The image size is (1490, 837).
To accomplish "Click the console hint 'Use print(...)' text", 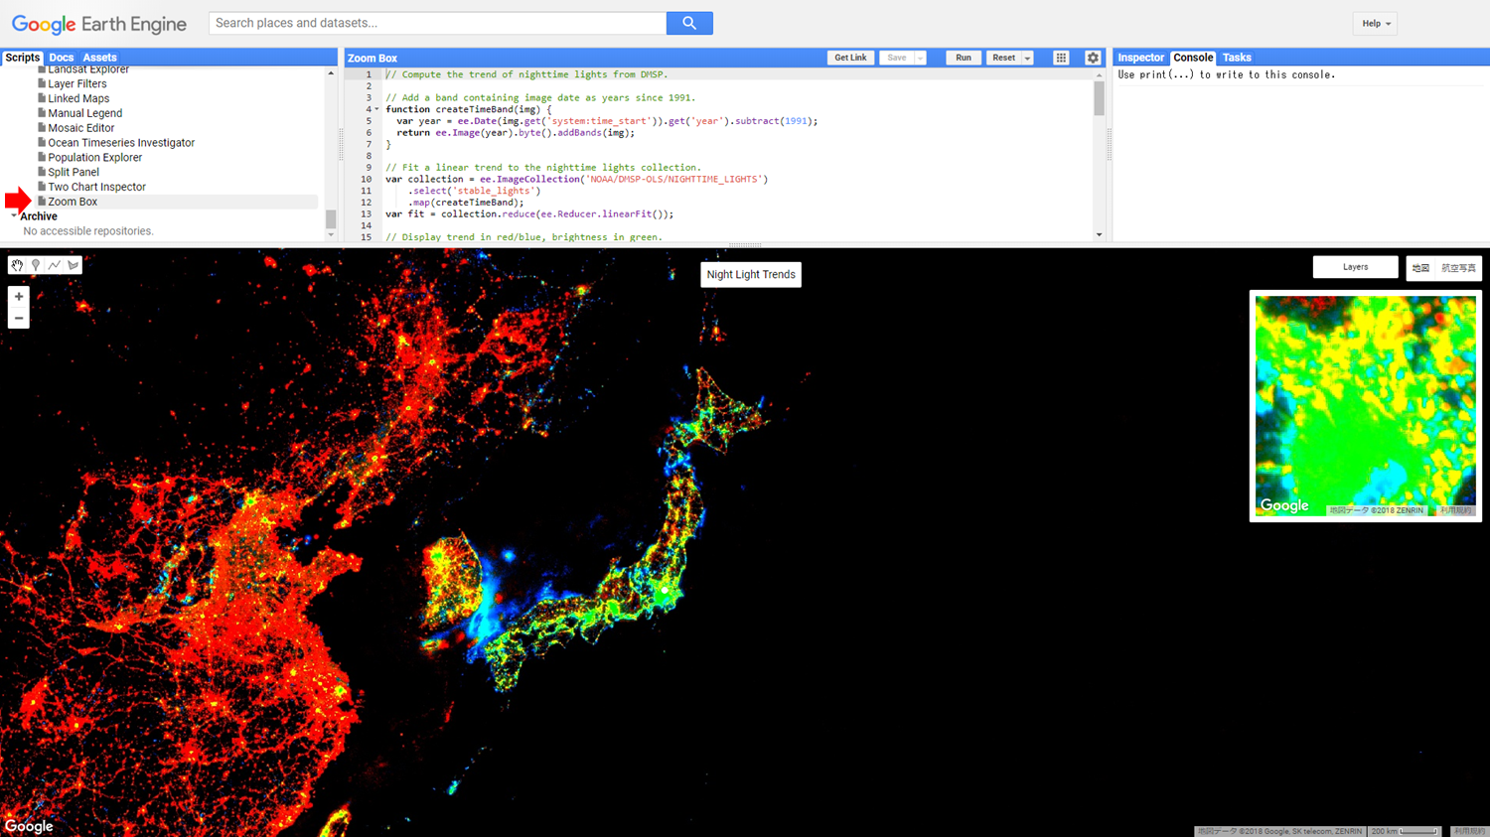I will 1226,74.
